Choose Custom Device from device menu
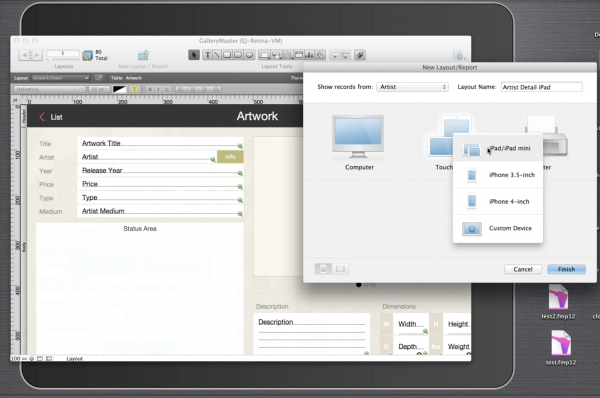 (498, 228)
